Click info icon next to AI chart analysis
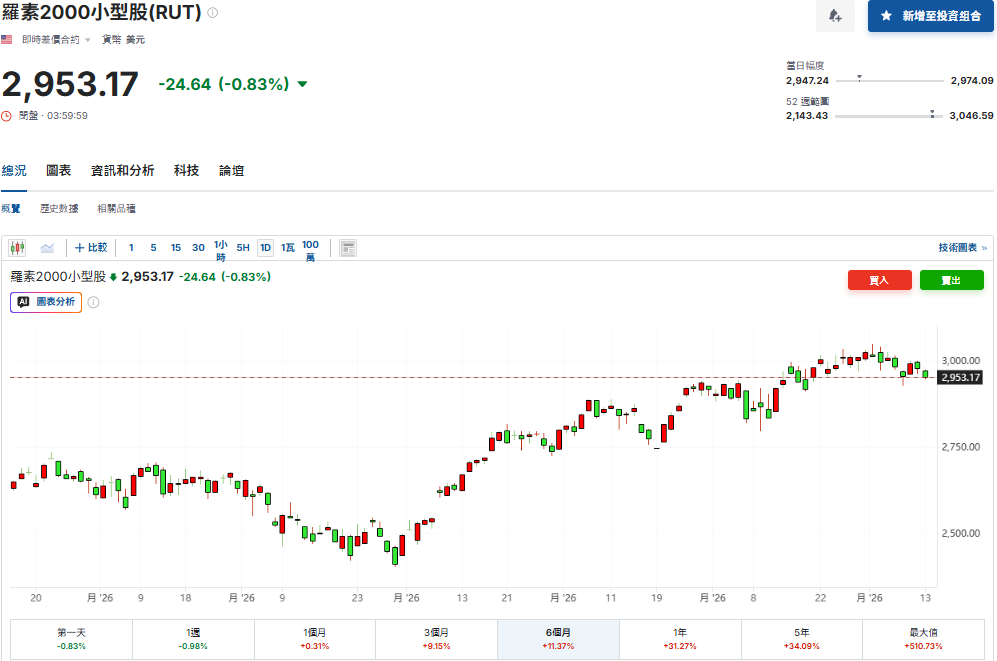 (93, 303)
